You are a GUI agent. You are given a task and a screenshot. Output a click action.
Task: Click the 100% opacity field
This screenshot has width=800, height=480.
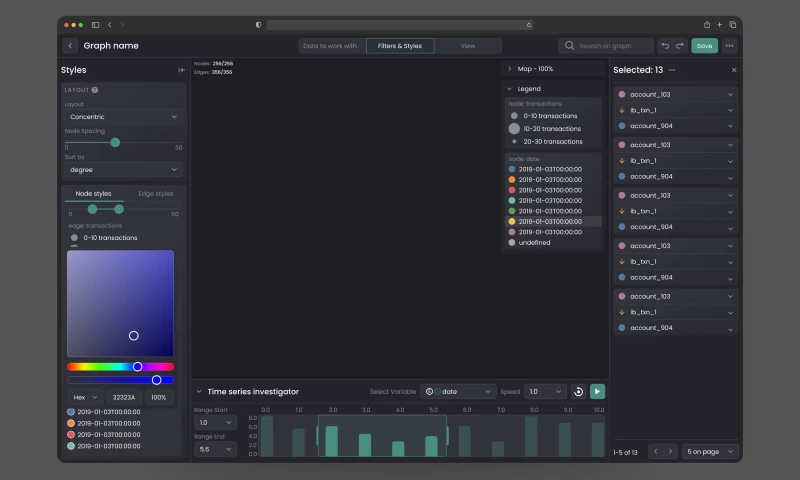click(x=159, y=397)
